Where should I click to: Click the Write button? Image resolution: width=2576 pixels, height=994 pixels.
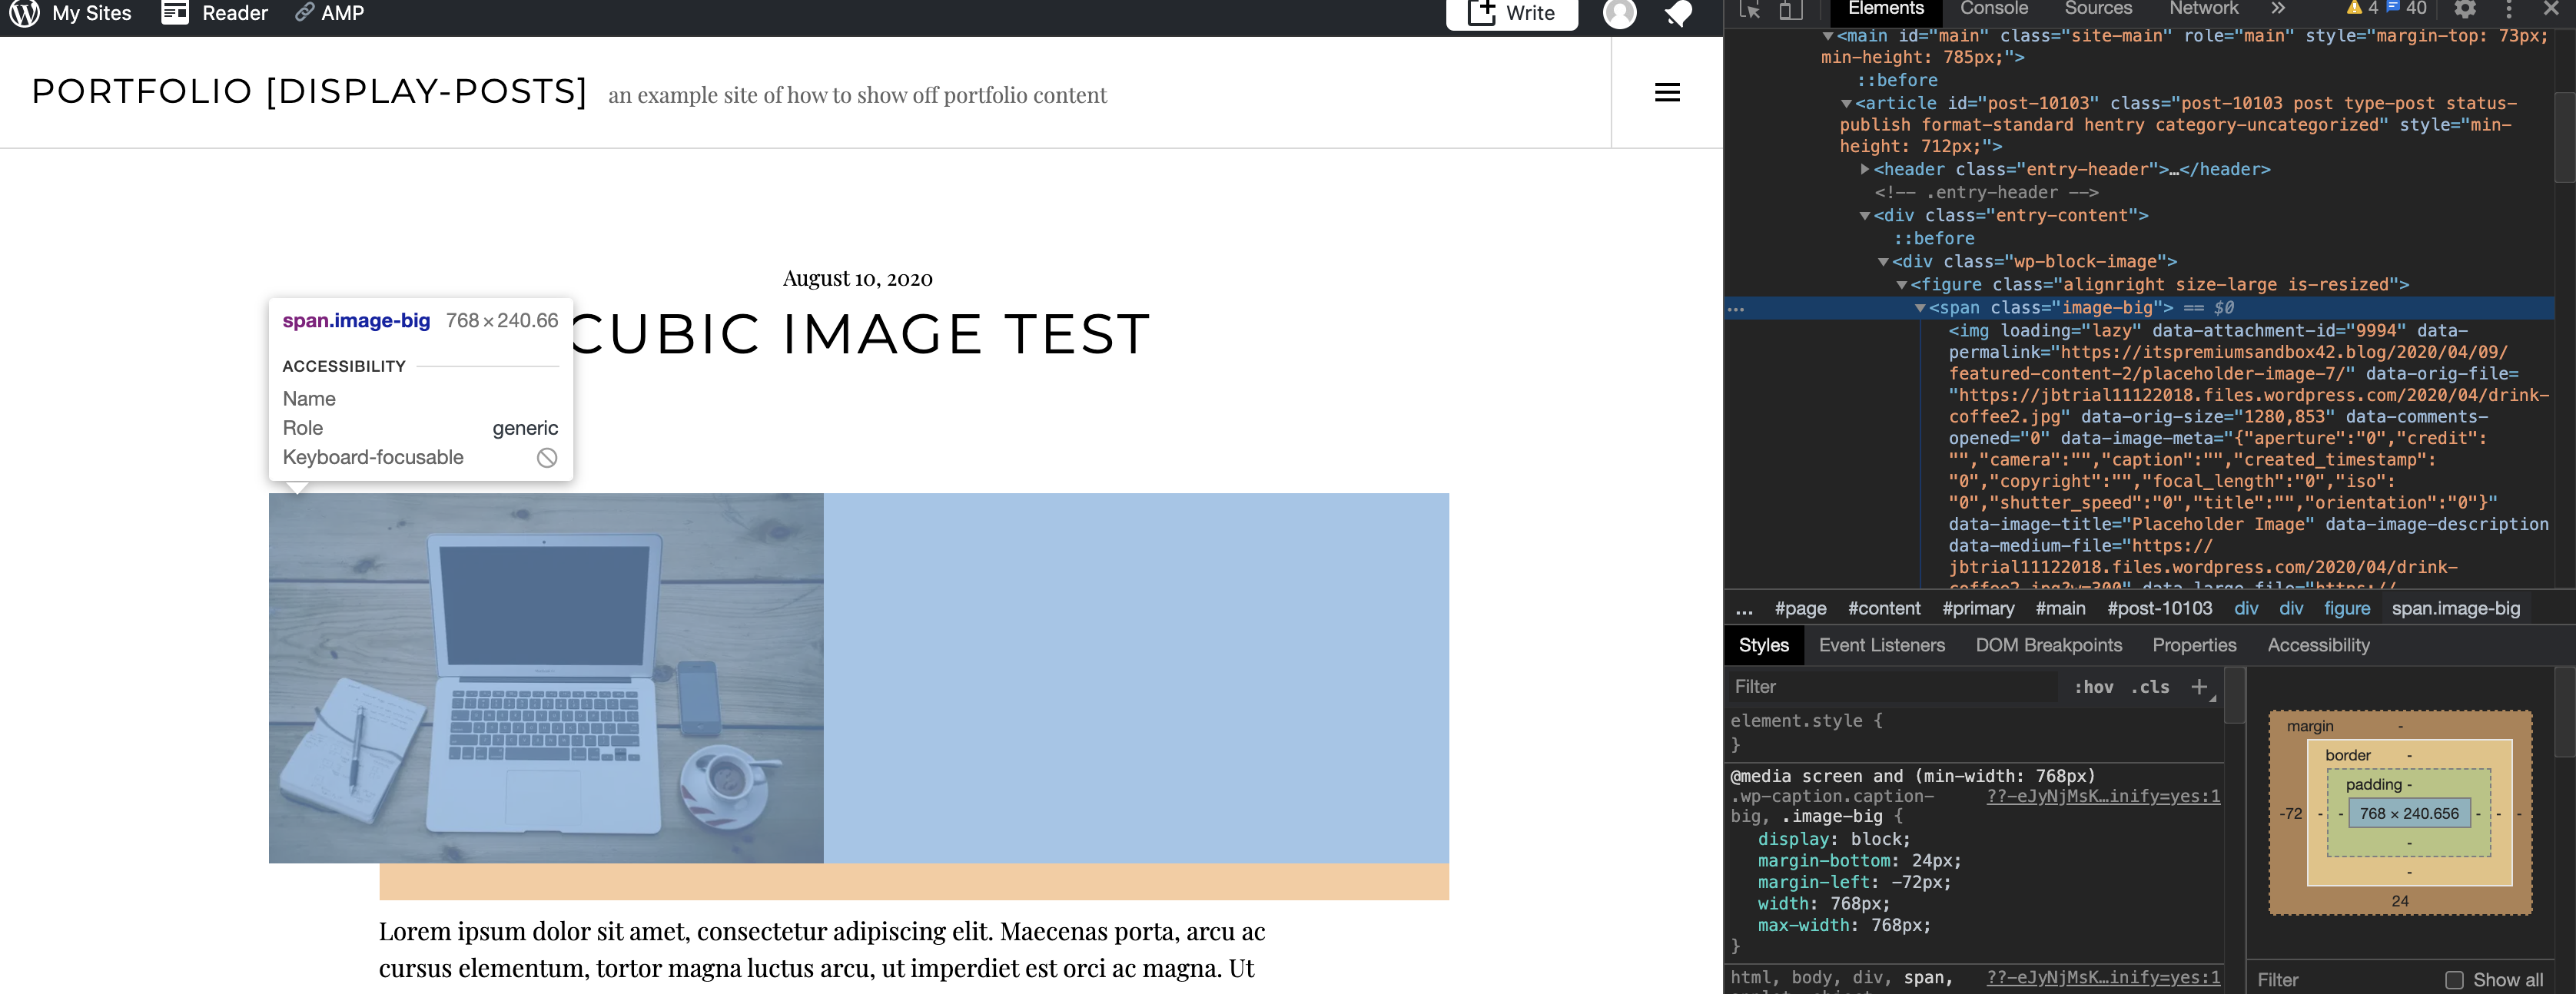coord(1511,13)
